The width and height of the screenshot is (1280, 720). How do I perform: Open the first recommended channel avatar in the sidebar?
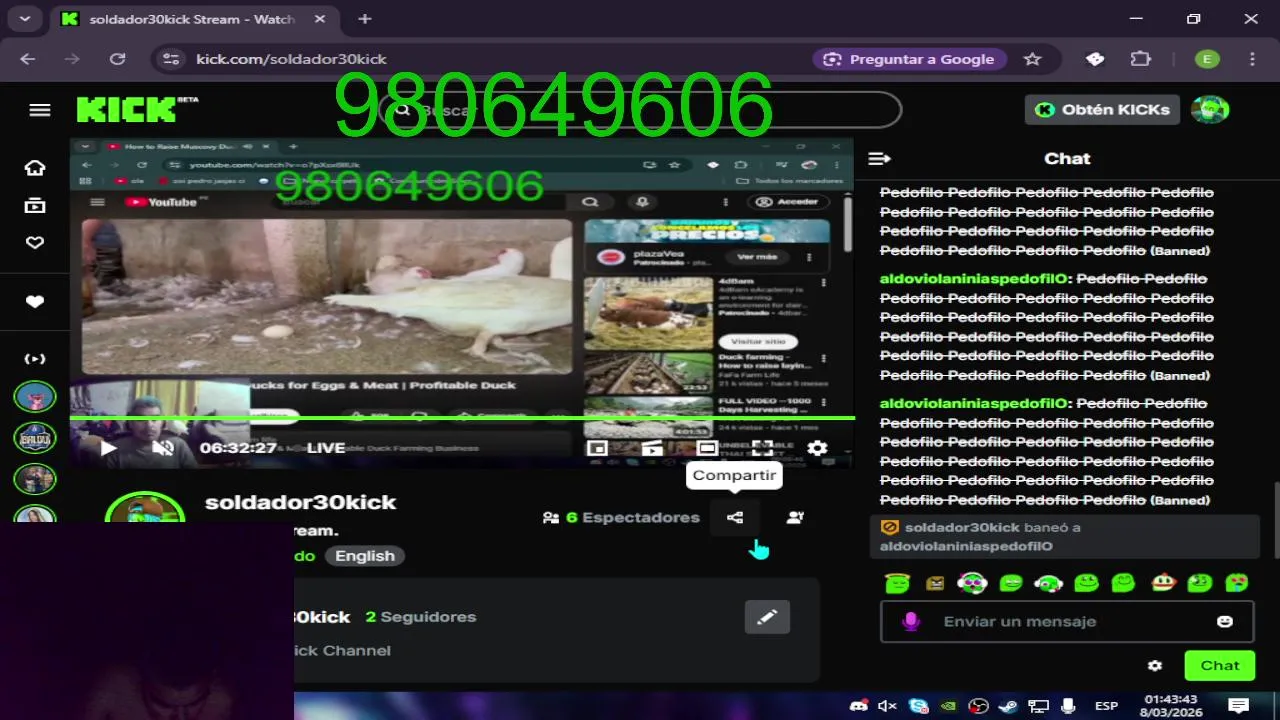tap(35, 397)
